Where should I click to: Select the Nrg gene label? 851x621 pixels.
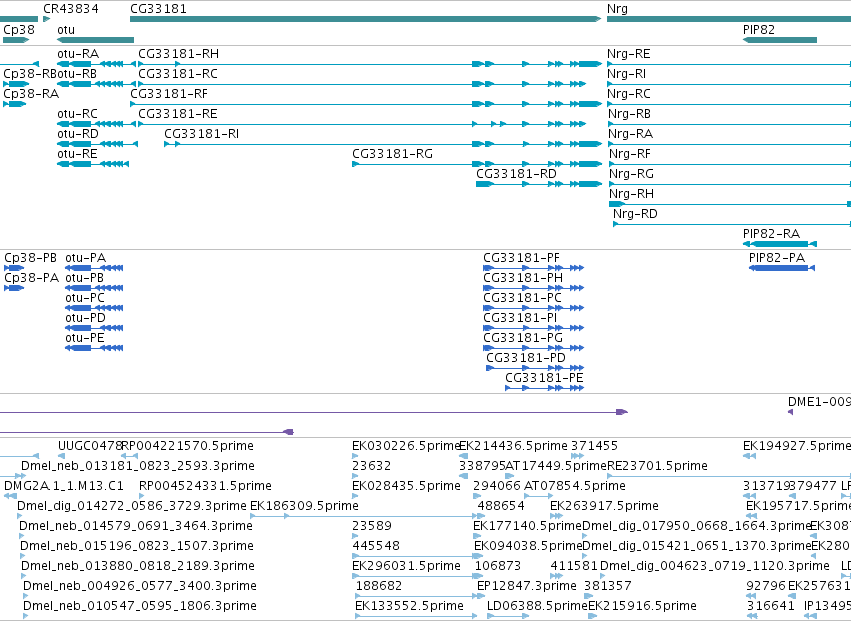click(617, 9)
